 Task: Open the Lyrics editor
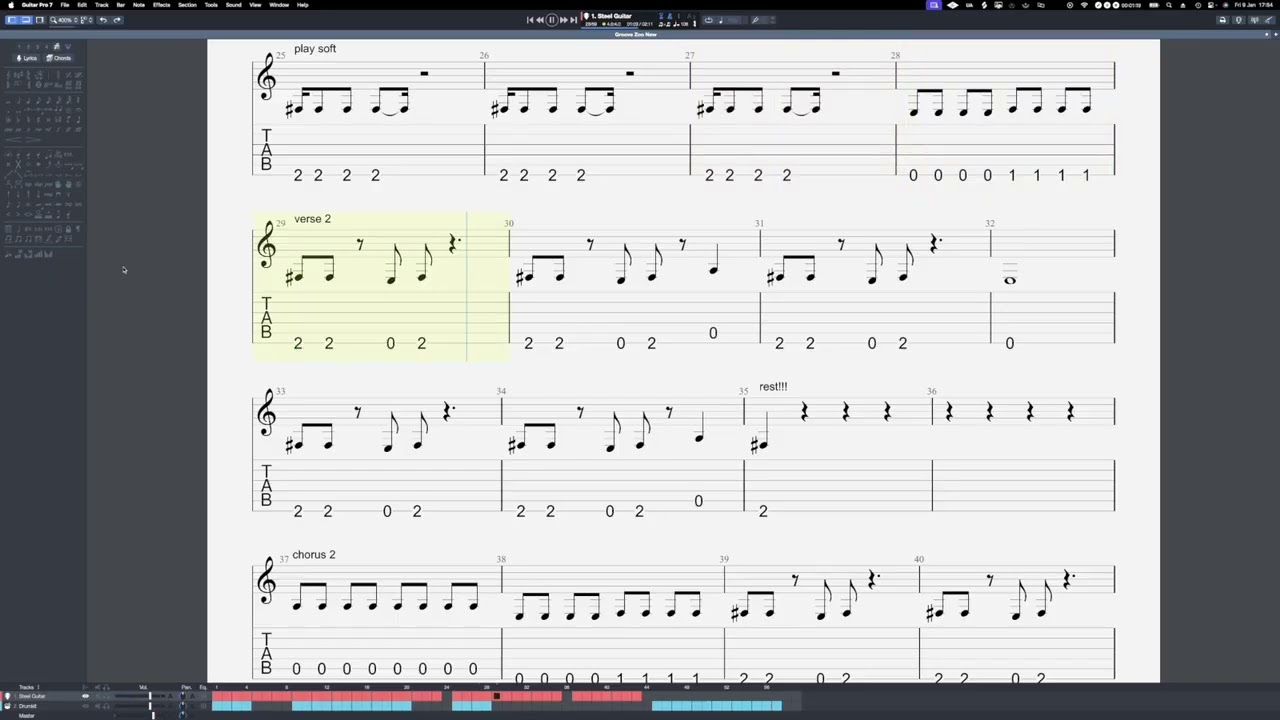27,58
